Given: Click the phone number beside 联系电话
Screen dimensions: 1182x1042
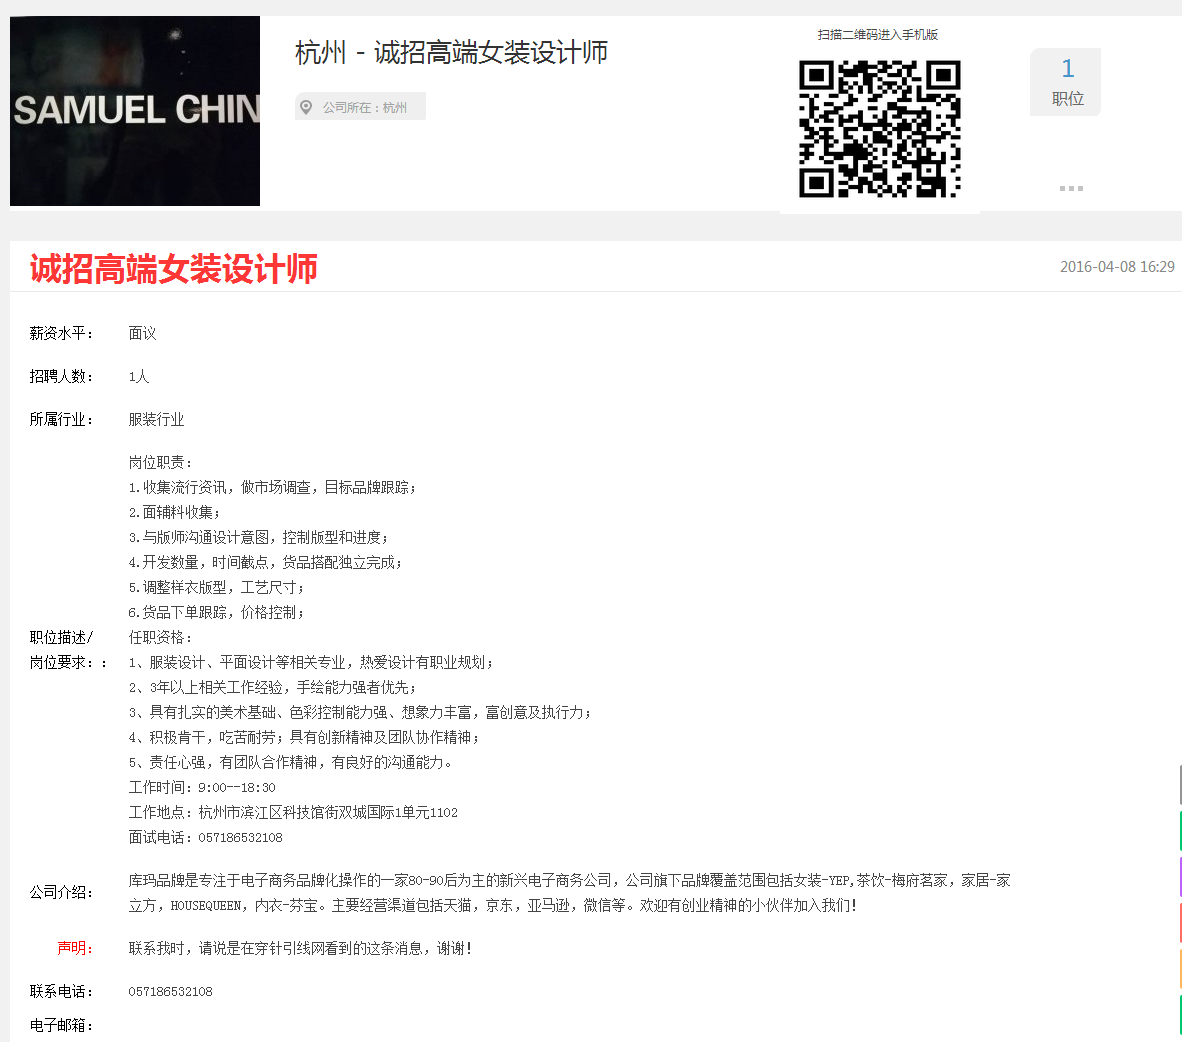Looking at the screenshot, I should click(170, 992).
